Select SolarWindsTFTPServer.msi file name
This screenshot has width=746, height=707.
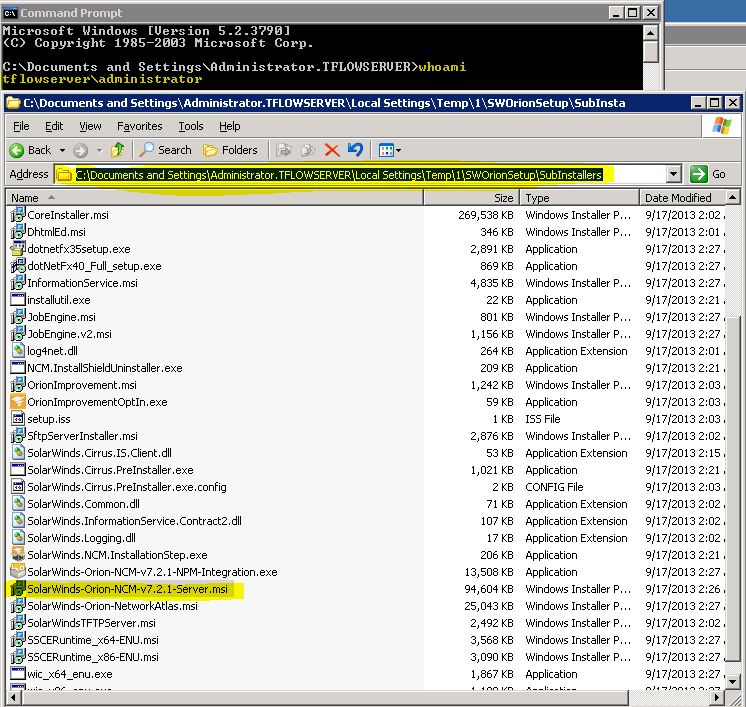(91, 623)
